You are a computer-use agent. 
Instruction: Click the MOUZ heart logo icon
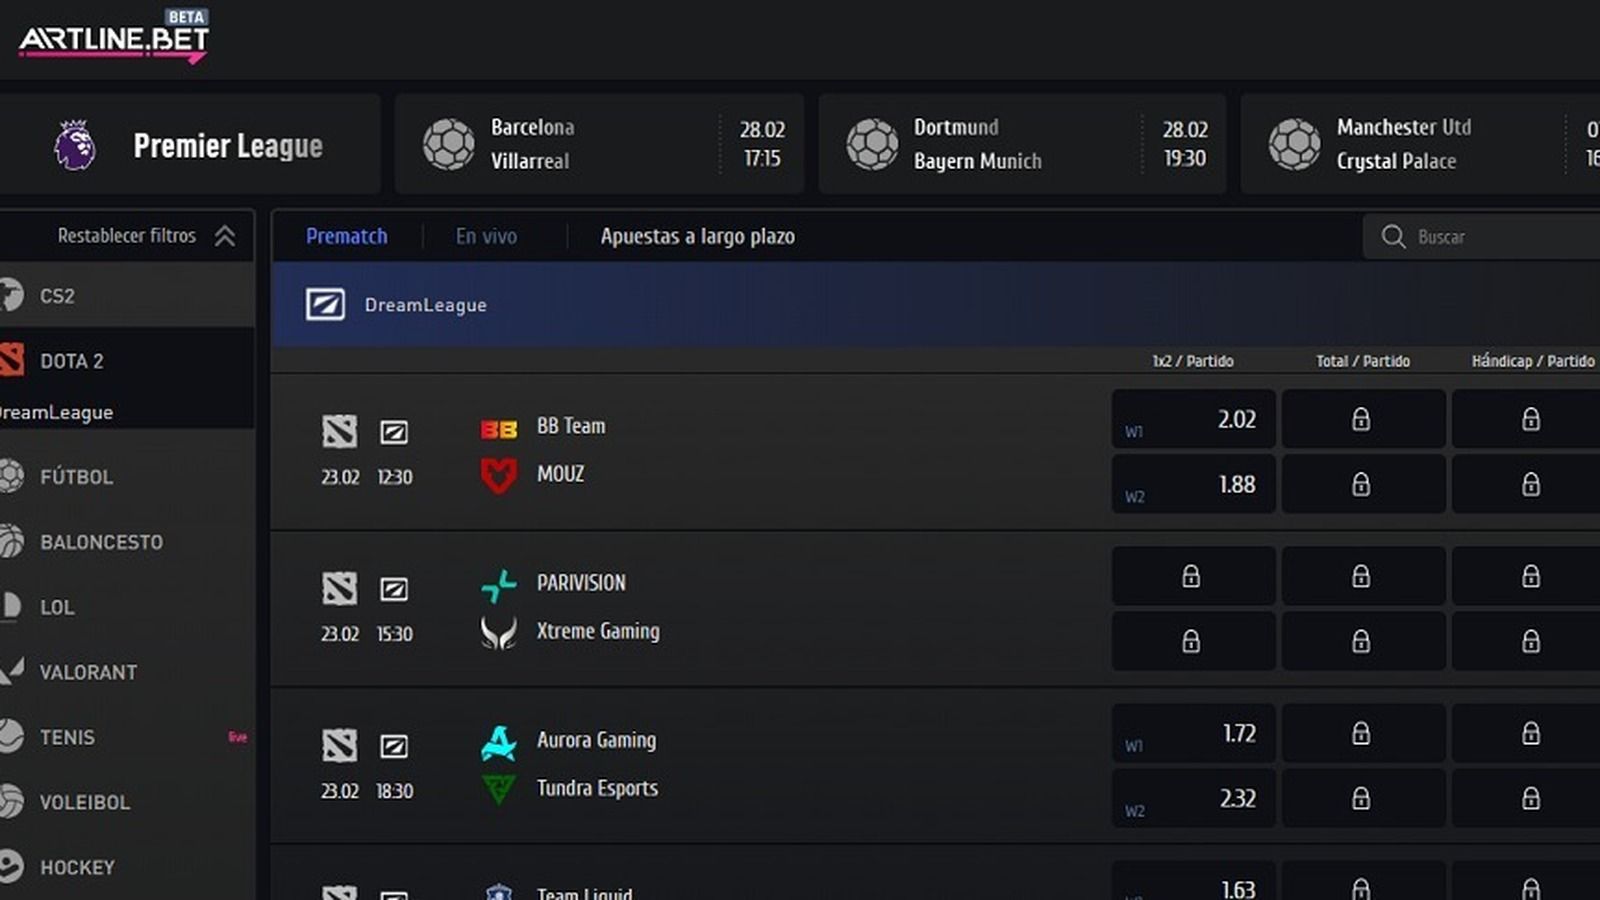(498, 476)
